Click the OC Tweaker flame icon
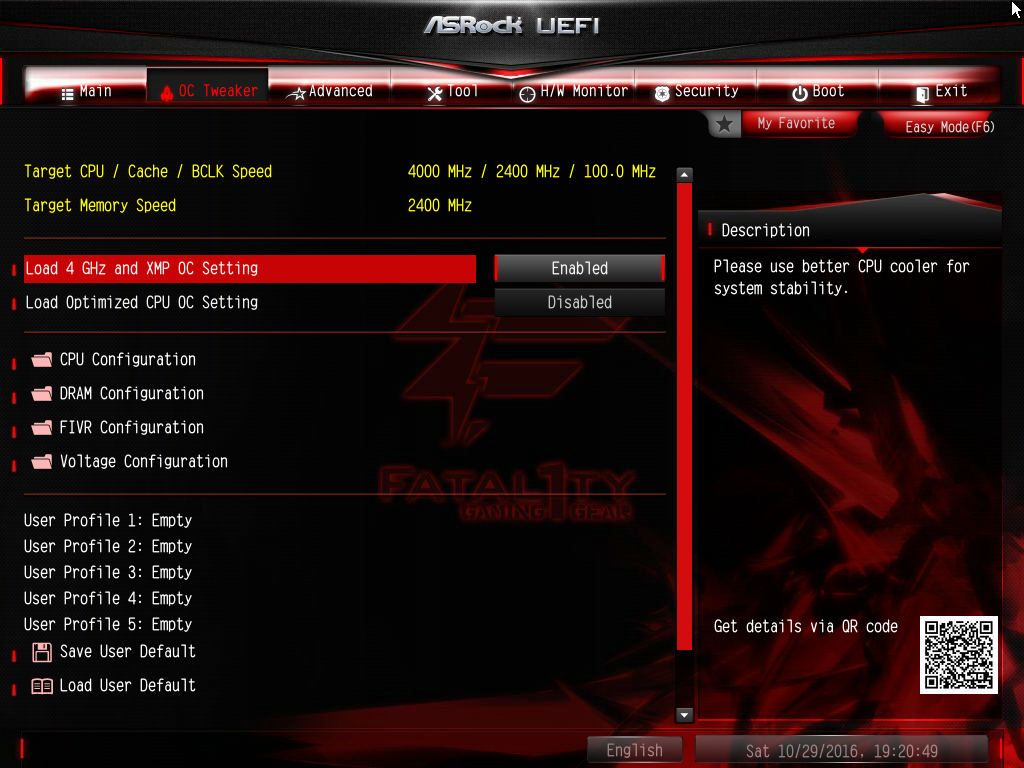The height and width of the screenshot is (768, 1024). point(167,93)
